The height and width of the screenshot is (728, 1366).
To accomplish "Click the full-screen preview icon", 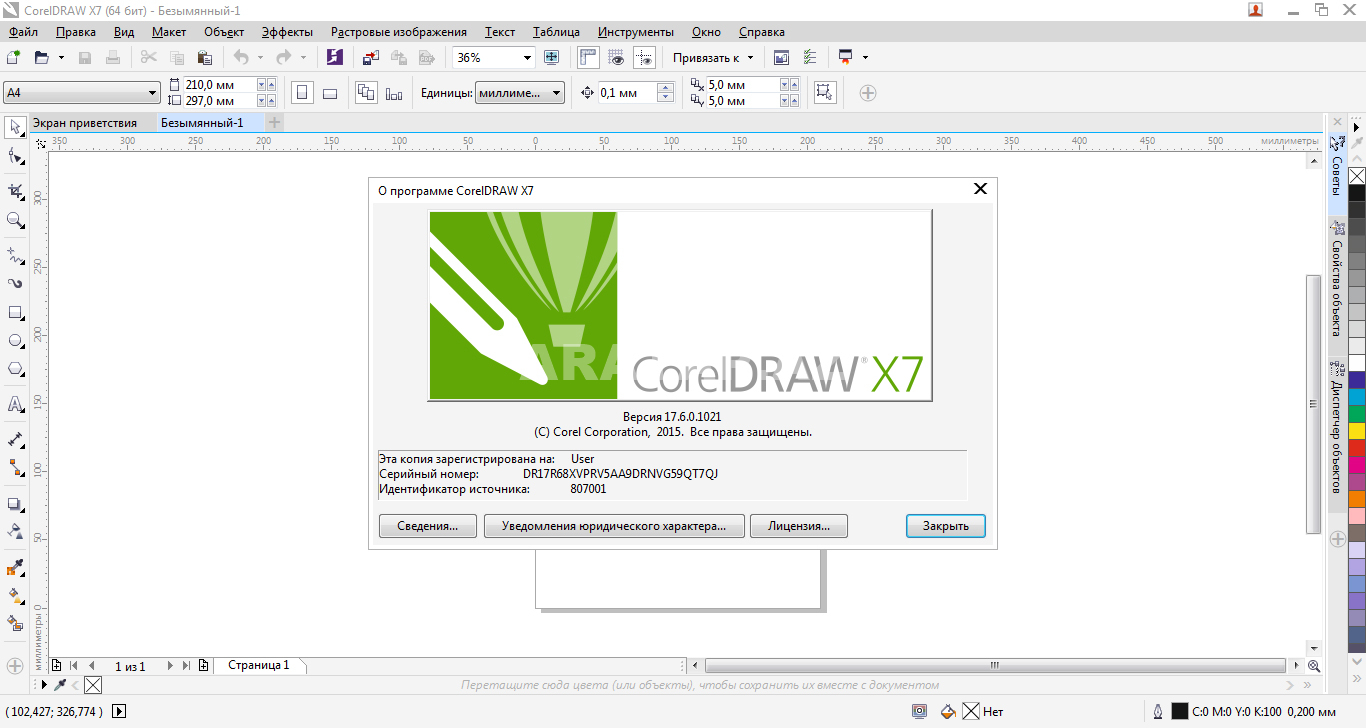I will pos(551,57).
